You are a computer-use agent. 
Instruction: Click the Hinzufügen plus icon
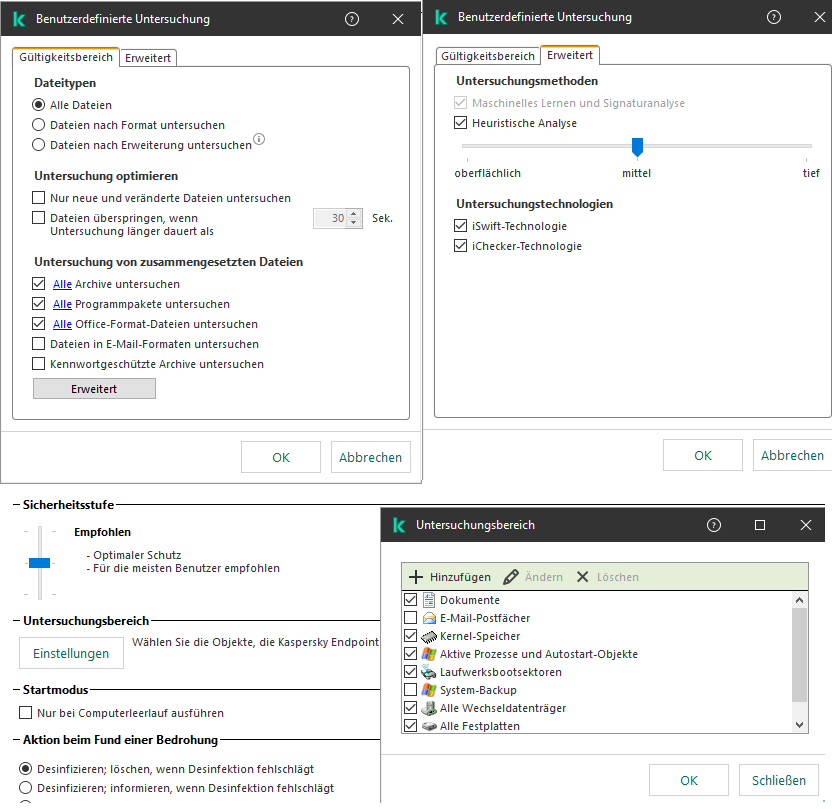click(x=417, y=577)
